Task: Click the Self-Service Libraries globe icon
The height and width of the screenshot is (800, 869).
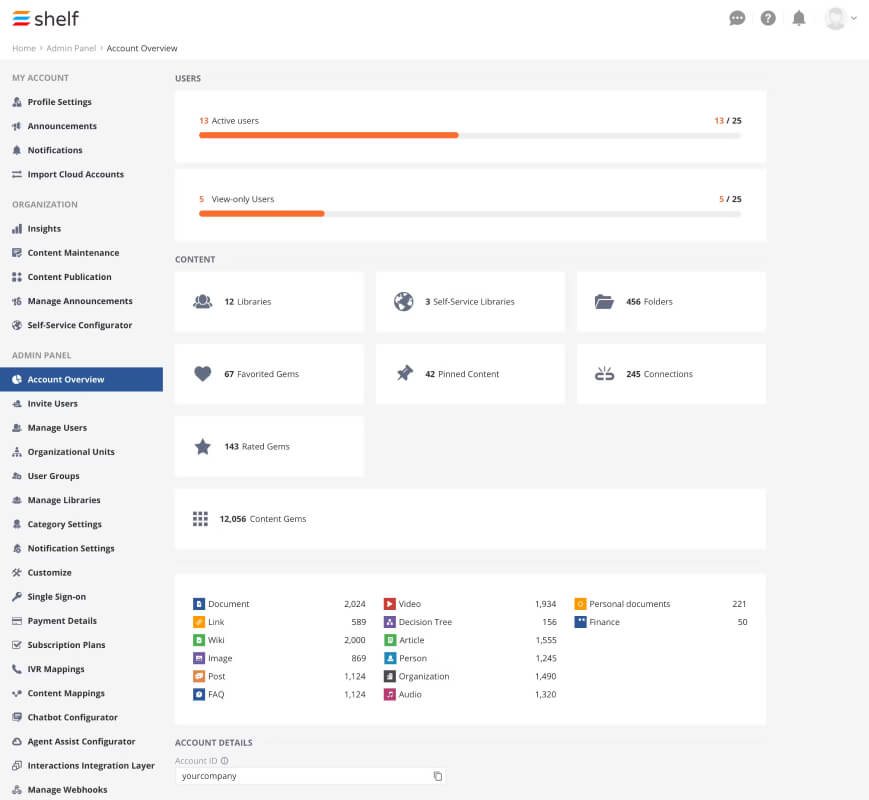Action: point(403,301)
